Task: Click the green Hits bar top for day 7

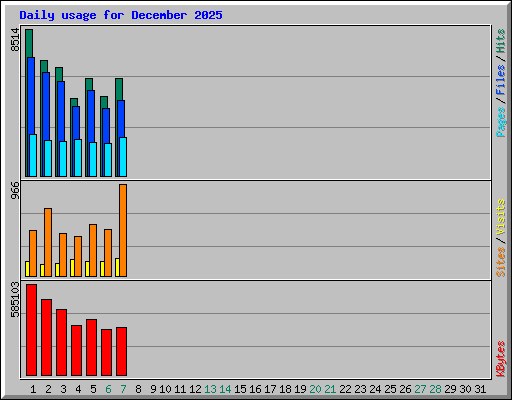Action: click(x=119, y=89)
